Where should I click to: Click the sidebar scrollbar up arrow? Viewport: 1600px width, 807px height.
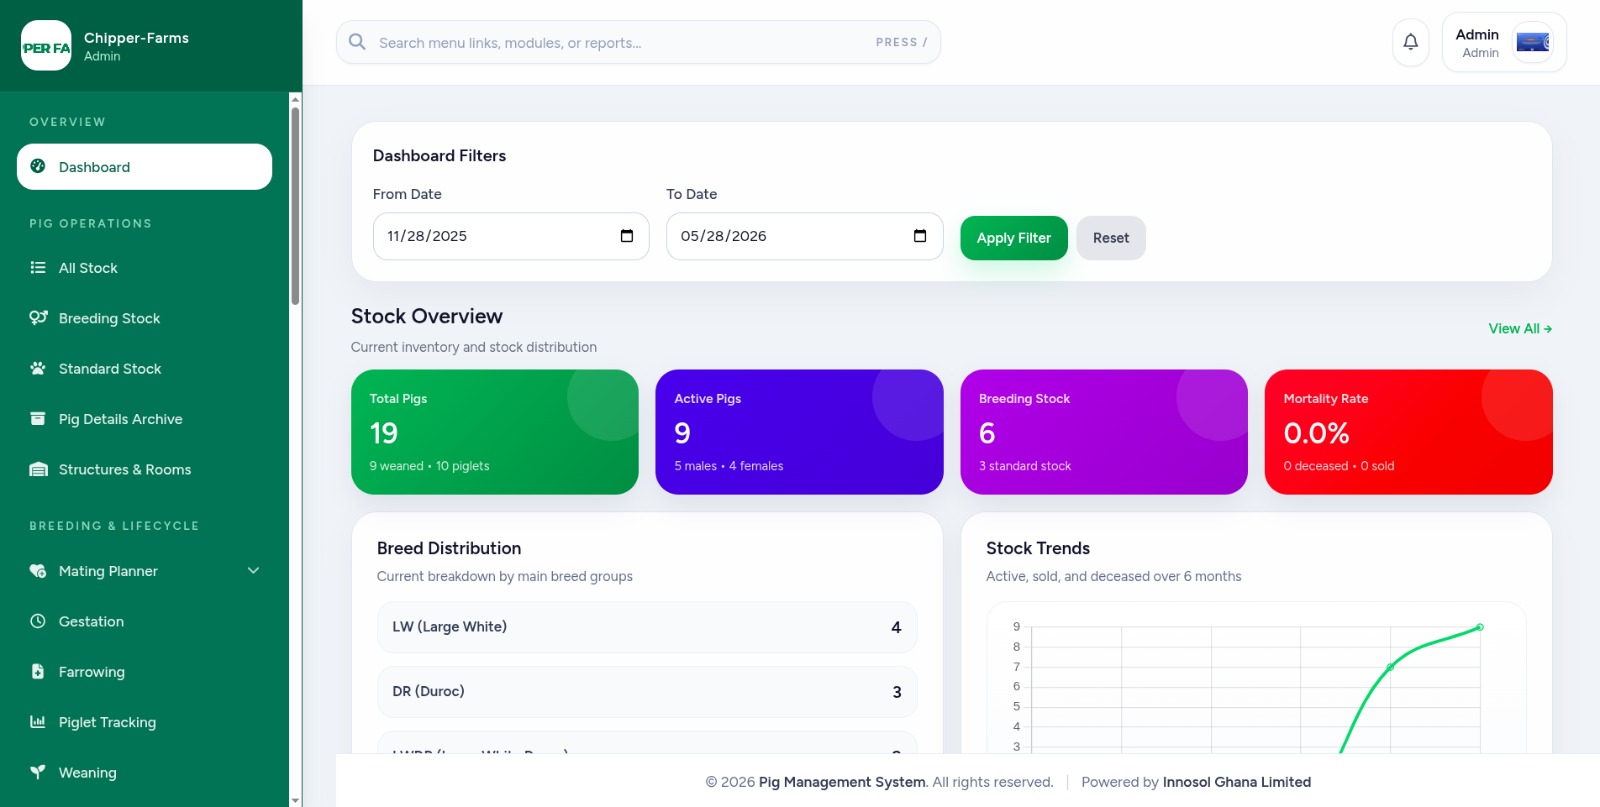295,98
